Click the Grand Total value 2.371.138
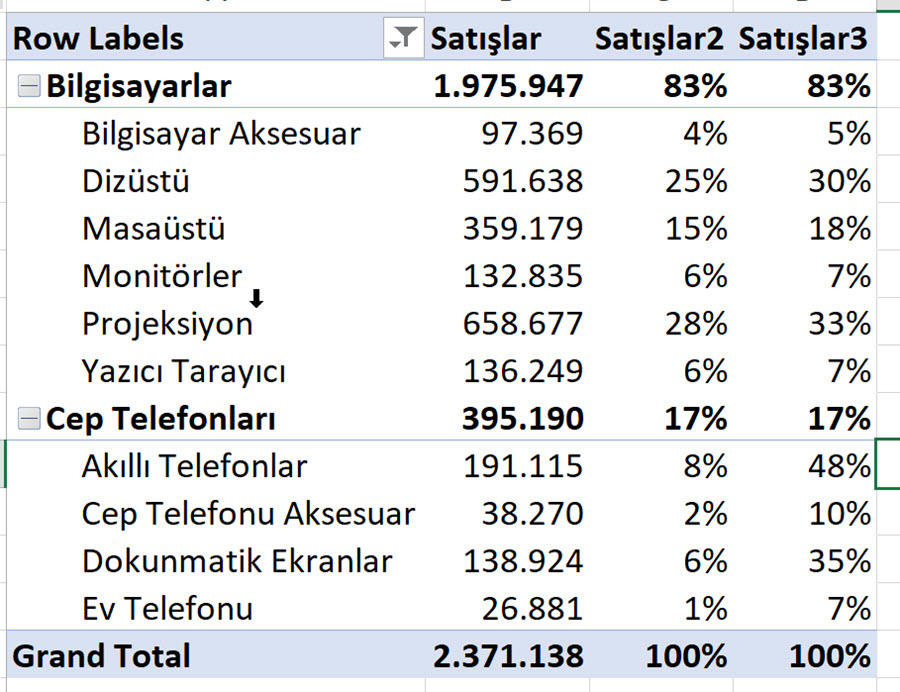This screenshot has width=900, height=692. coord(509,656)
